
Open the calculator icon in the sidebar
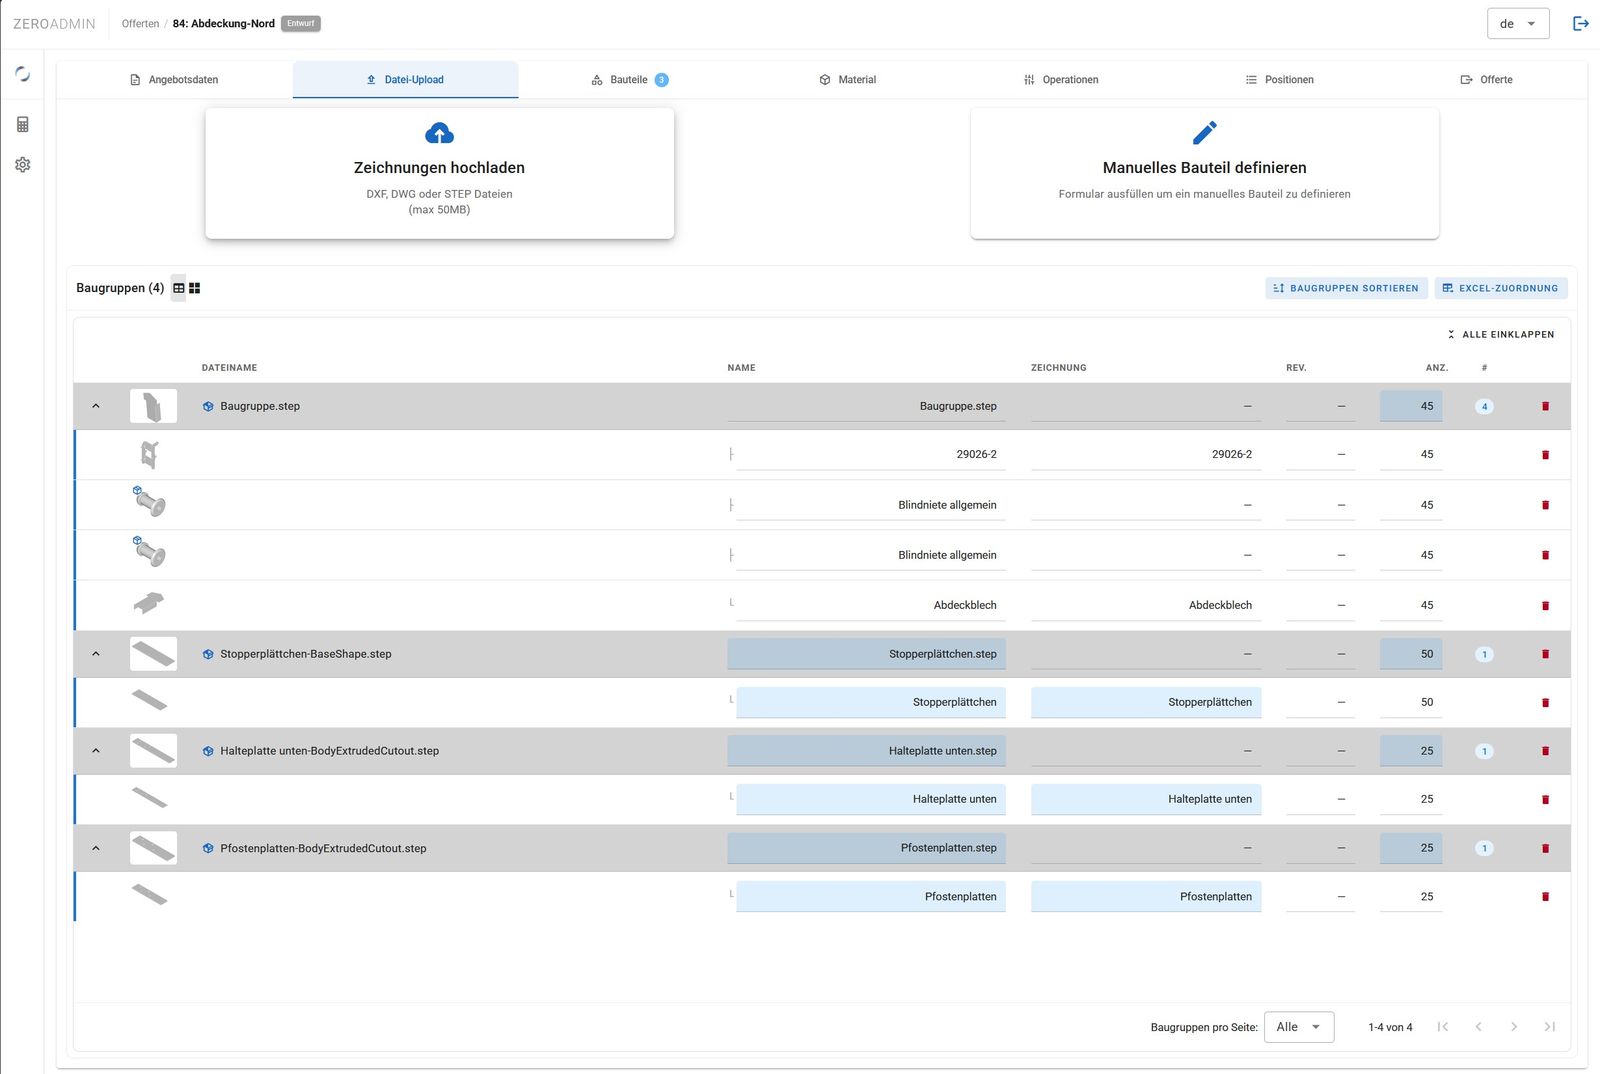[x=22, y=124]
